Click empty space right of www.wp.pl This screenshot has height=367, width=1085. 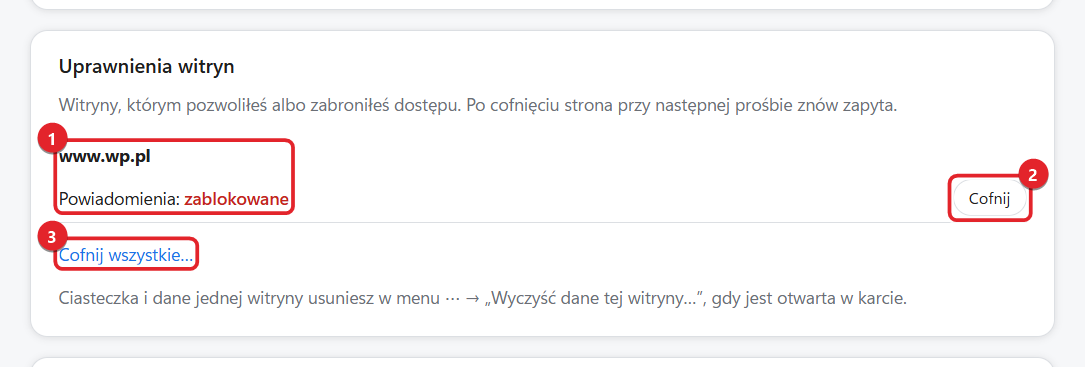tap(554, 156)
